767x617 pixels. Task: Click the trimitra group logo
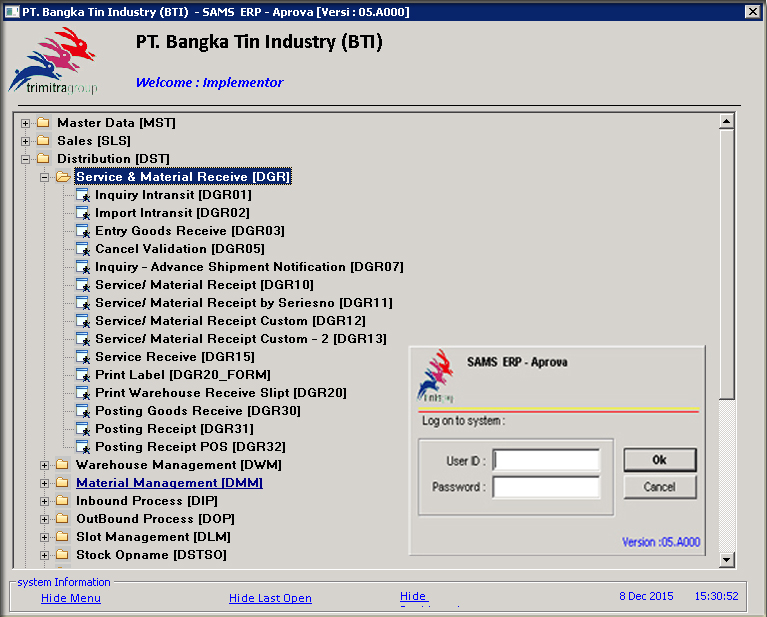coord(53,61)
